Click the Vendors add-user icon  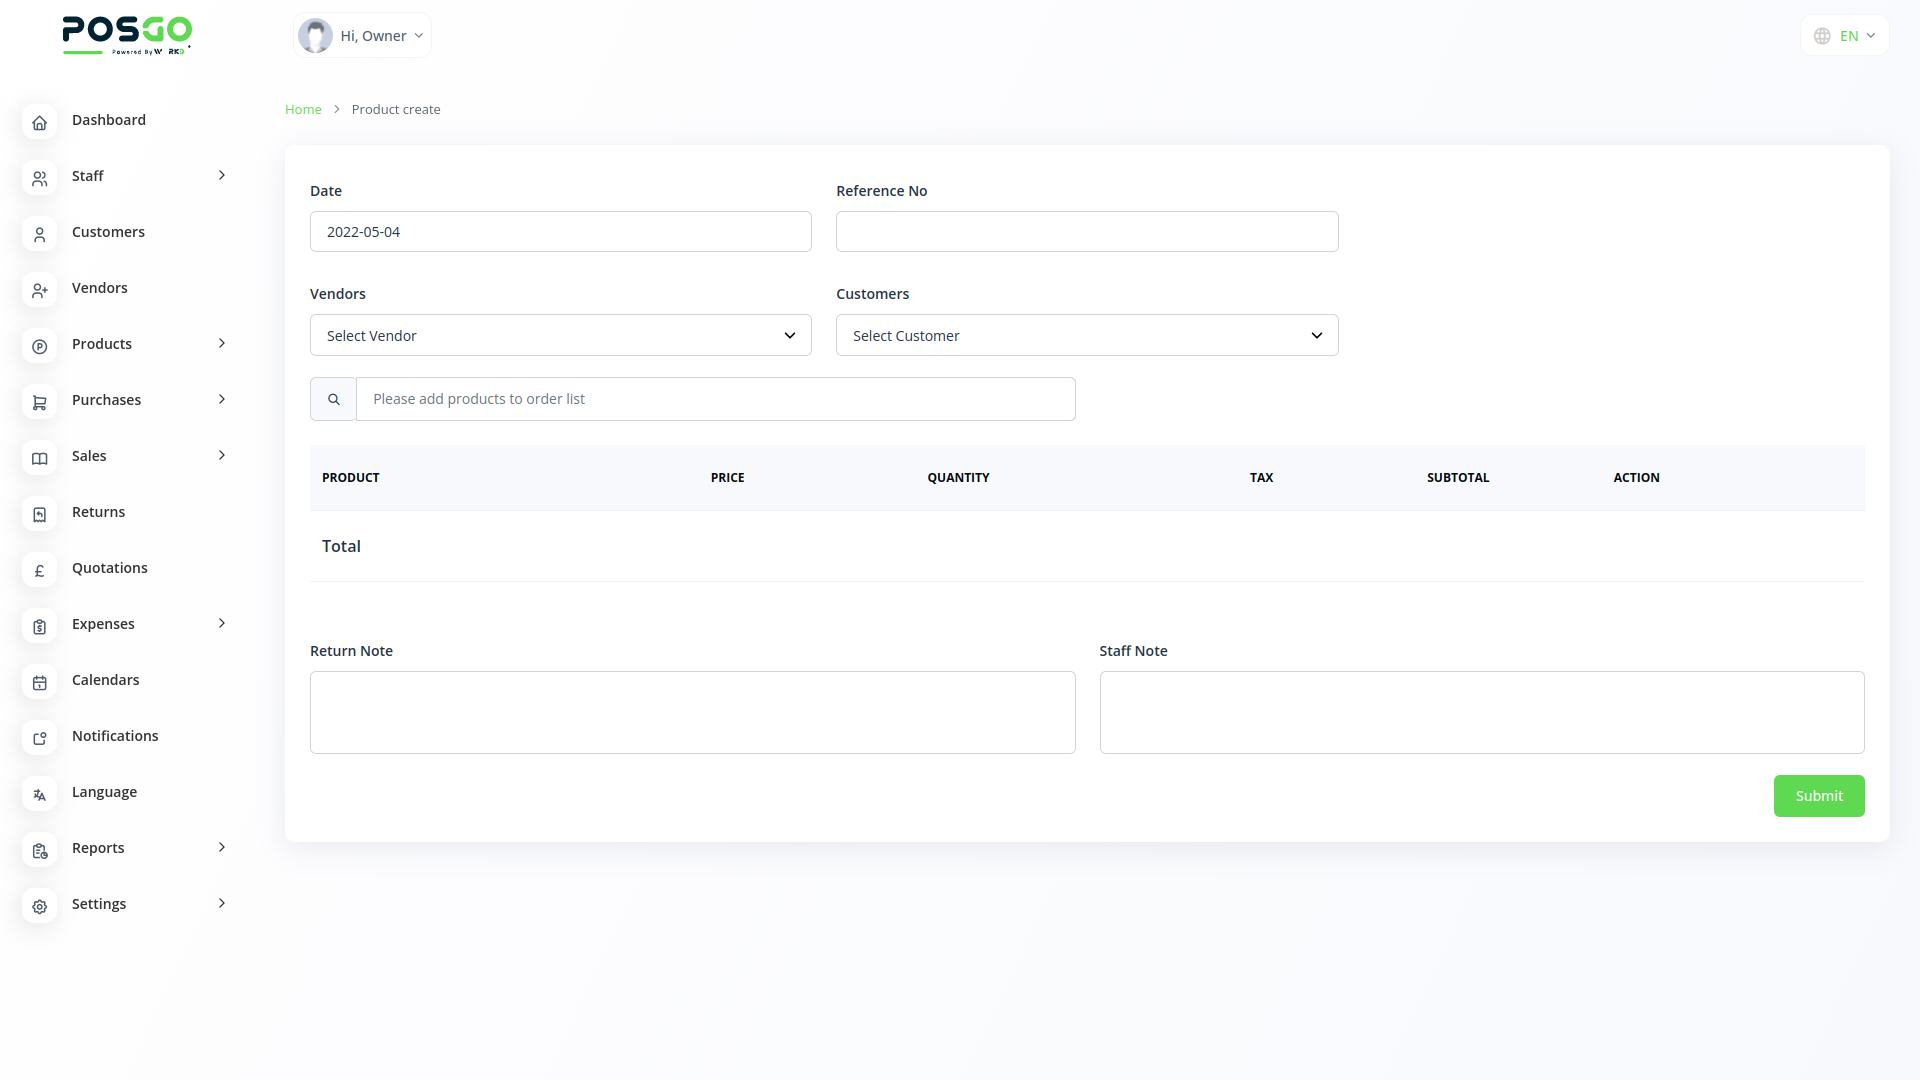[x=39, y=290]
